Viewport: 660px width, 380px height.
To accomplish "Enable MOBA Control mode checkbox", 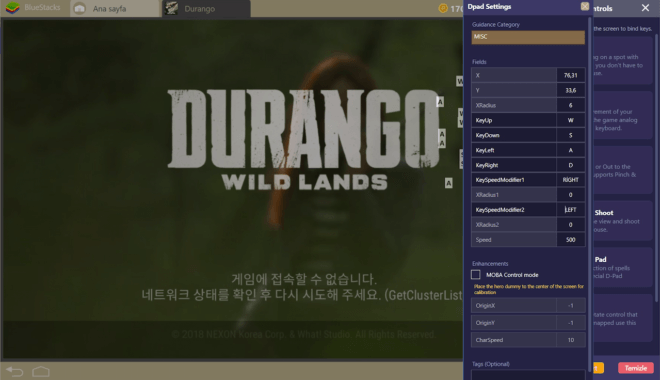I will coord(476,275).
